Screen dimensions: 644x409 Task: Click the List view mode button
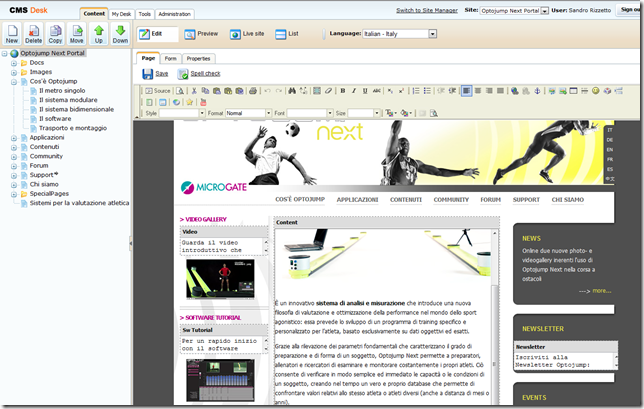point(287,34)
